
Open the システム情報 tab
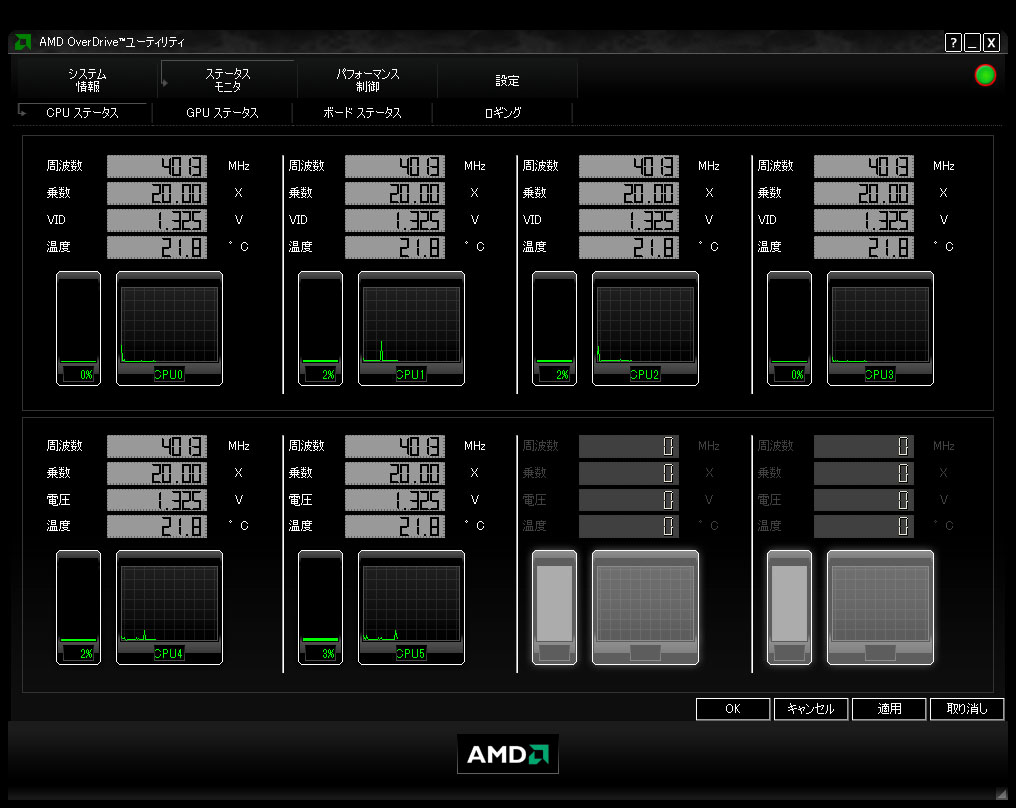pos(87,80)
